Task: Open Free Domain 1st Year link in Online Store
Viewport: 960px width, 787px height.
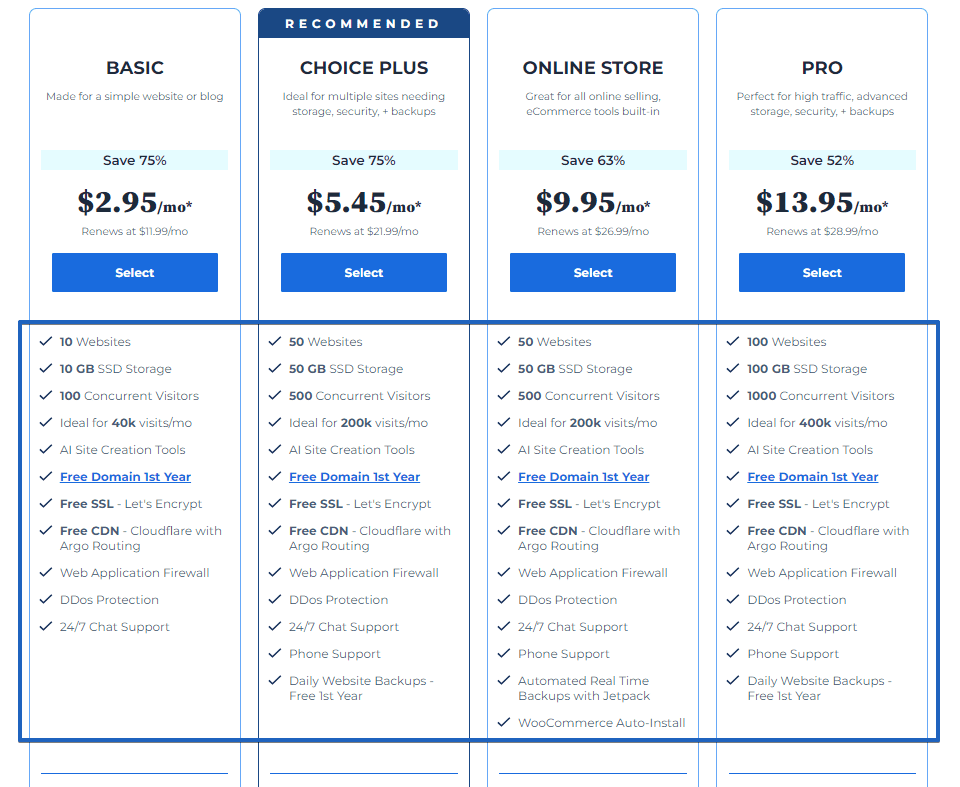Action: coord(583,476)
